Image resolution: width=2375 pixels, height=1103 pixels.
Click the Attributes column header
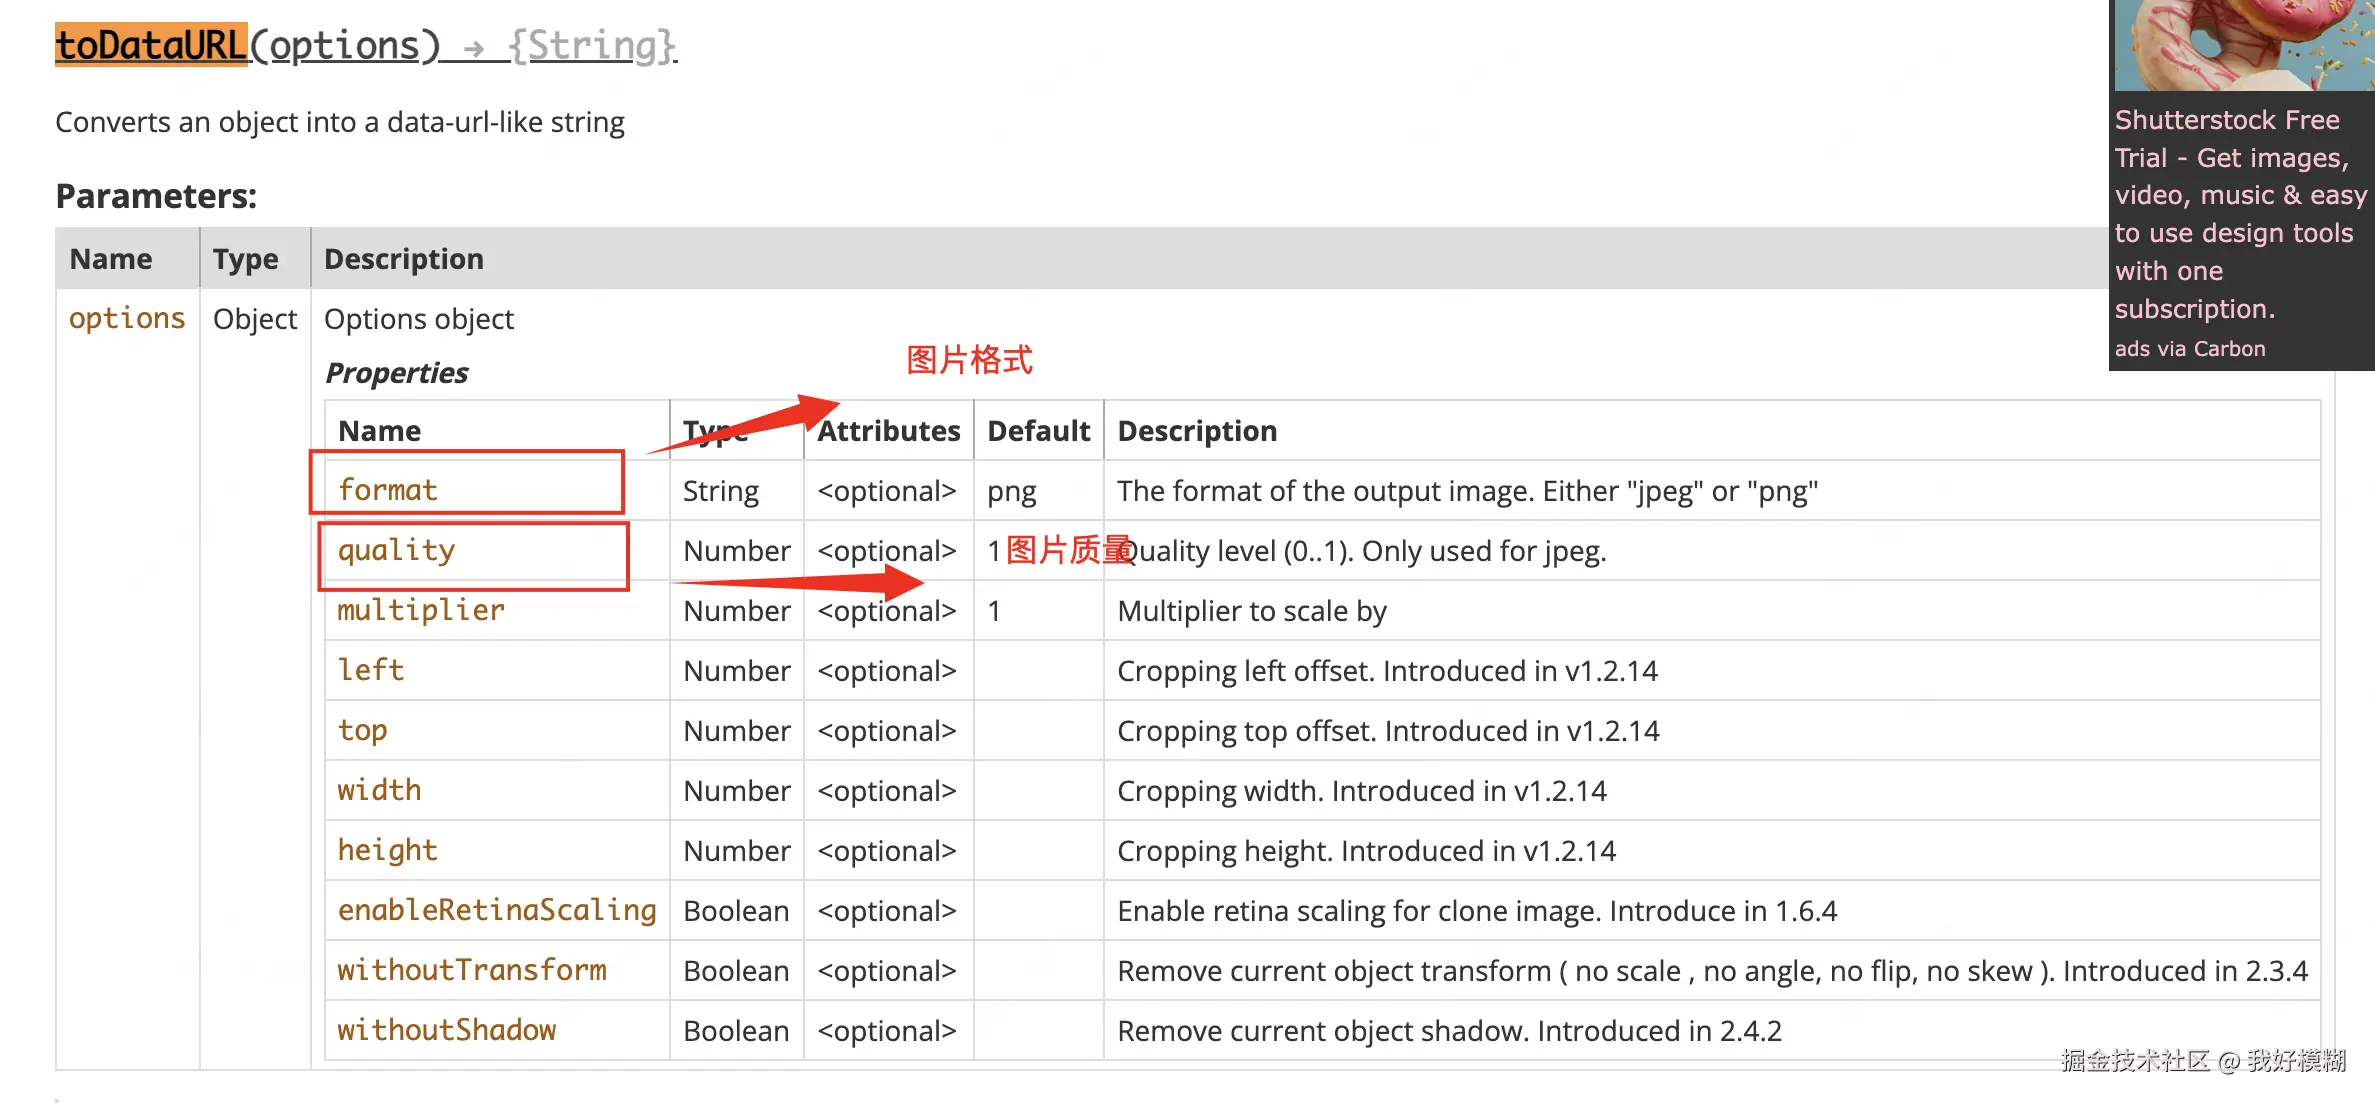click(x=888, y=431)
